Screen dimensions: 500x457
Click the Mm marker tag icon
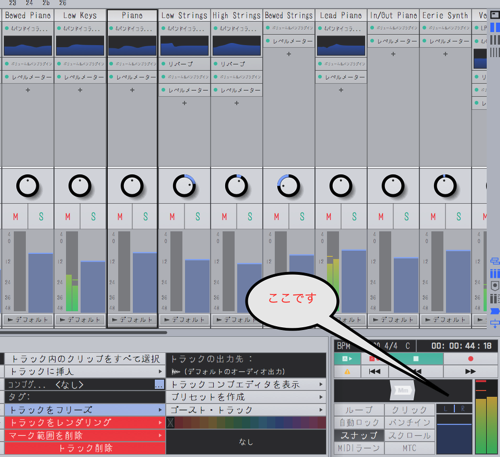(403, 390)
